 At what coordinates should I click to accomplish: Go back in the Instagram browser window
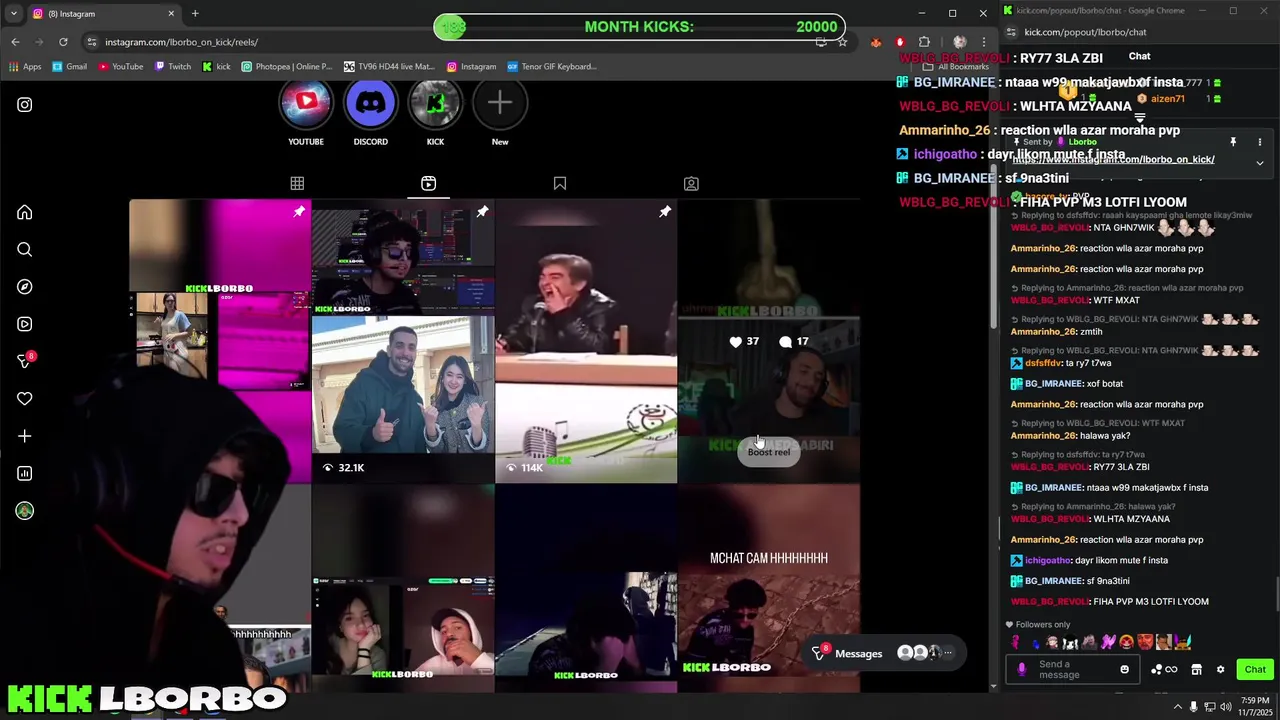point(15,42)
